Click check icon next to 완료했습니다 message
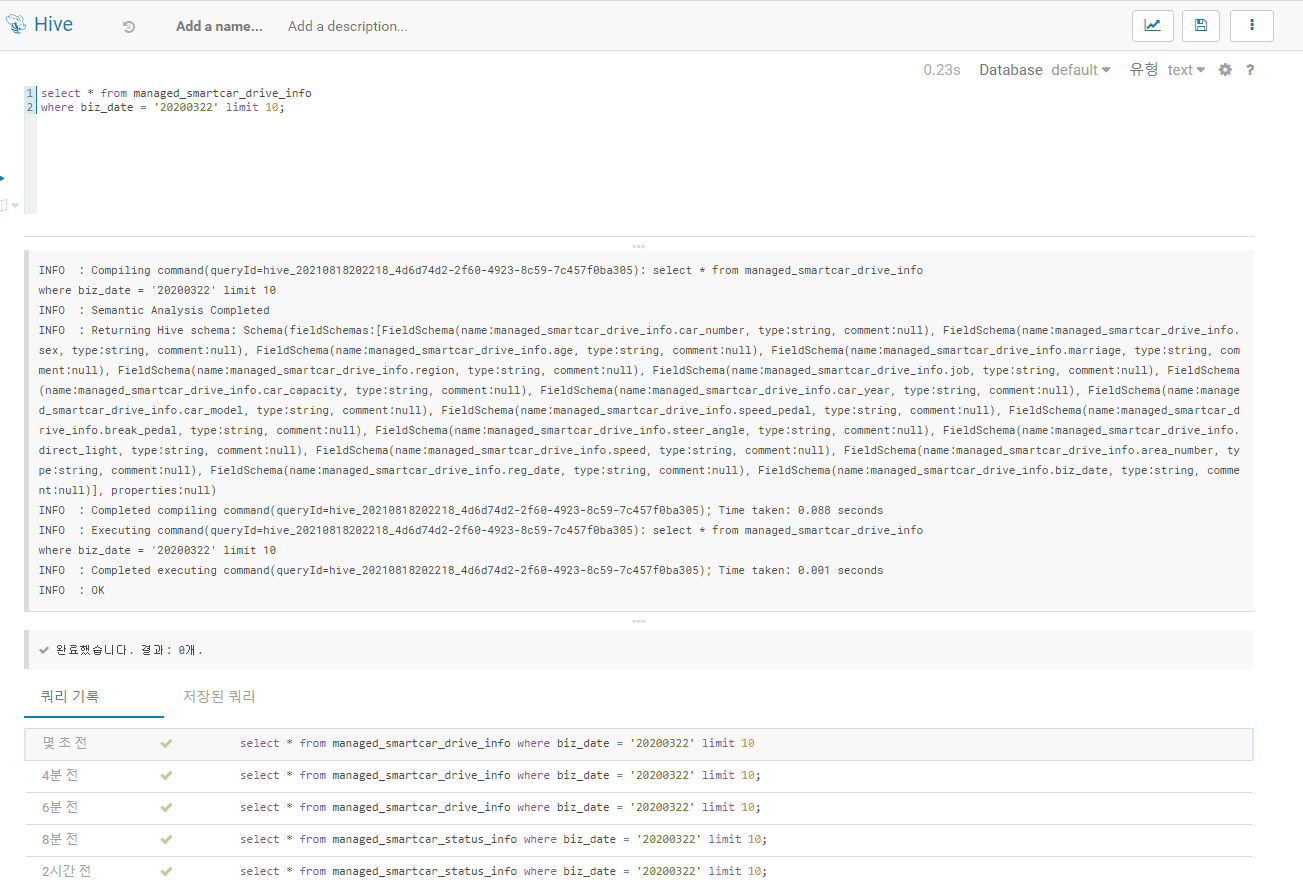 pos(44,650)
